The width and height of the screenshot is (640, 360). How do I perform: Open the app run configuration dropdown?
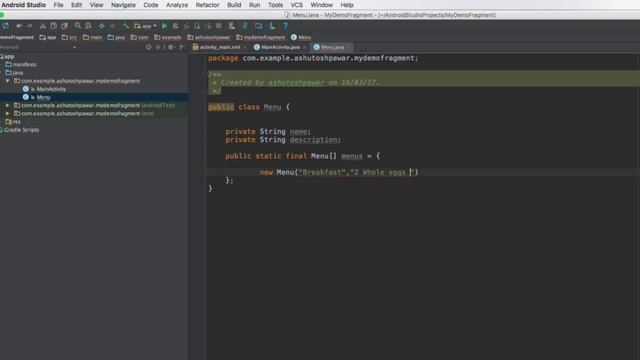pyautogui.click(x=146, y=26)
